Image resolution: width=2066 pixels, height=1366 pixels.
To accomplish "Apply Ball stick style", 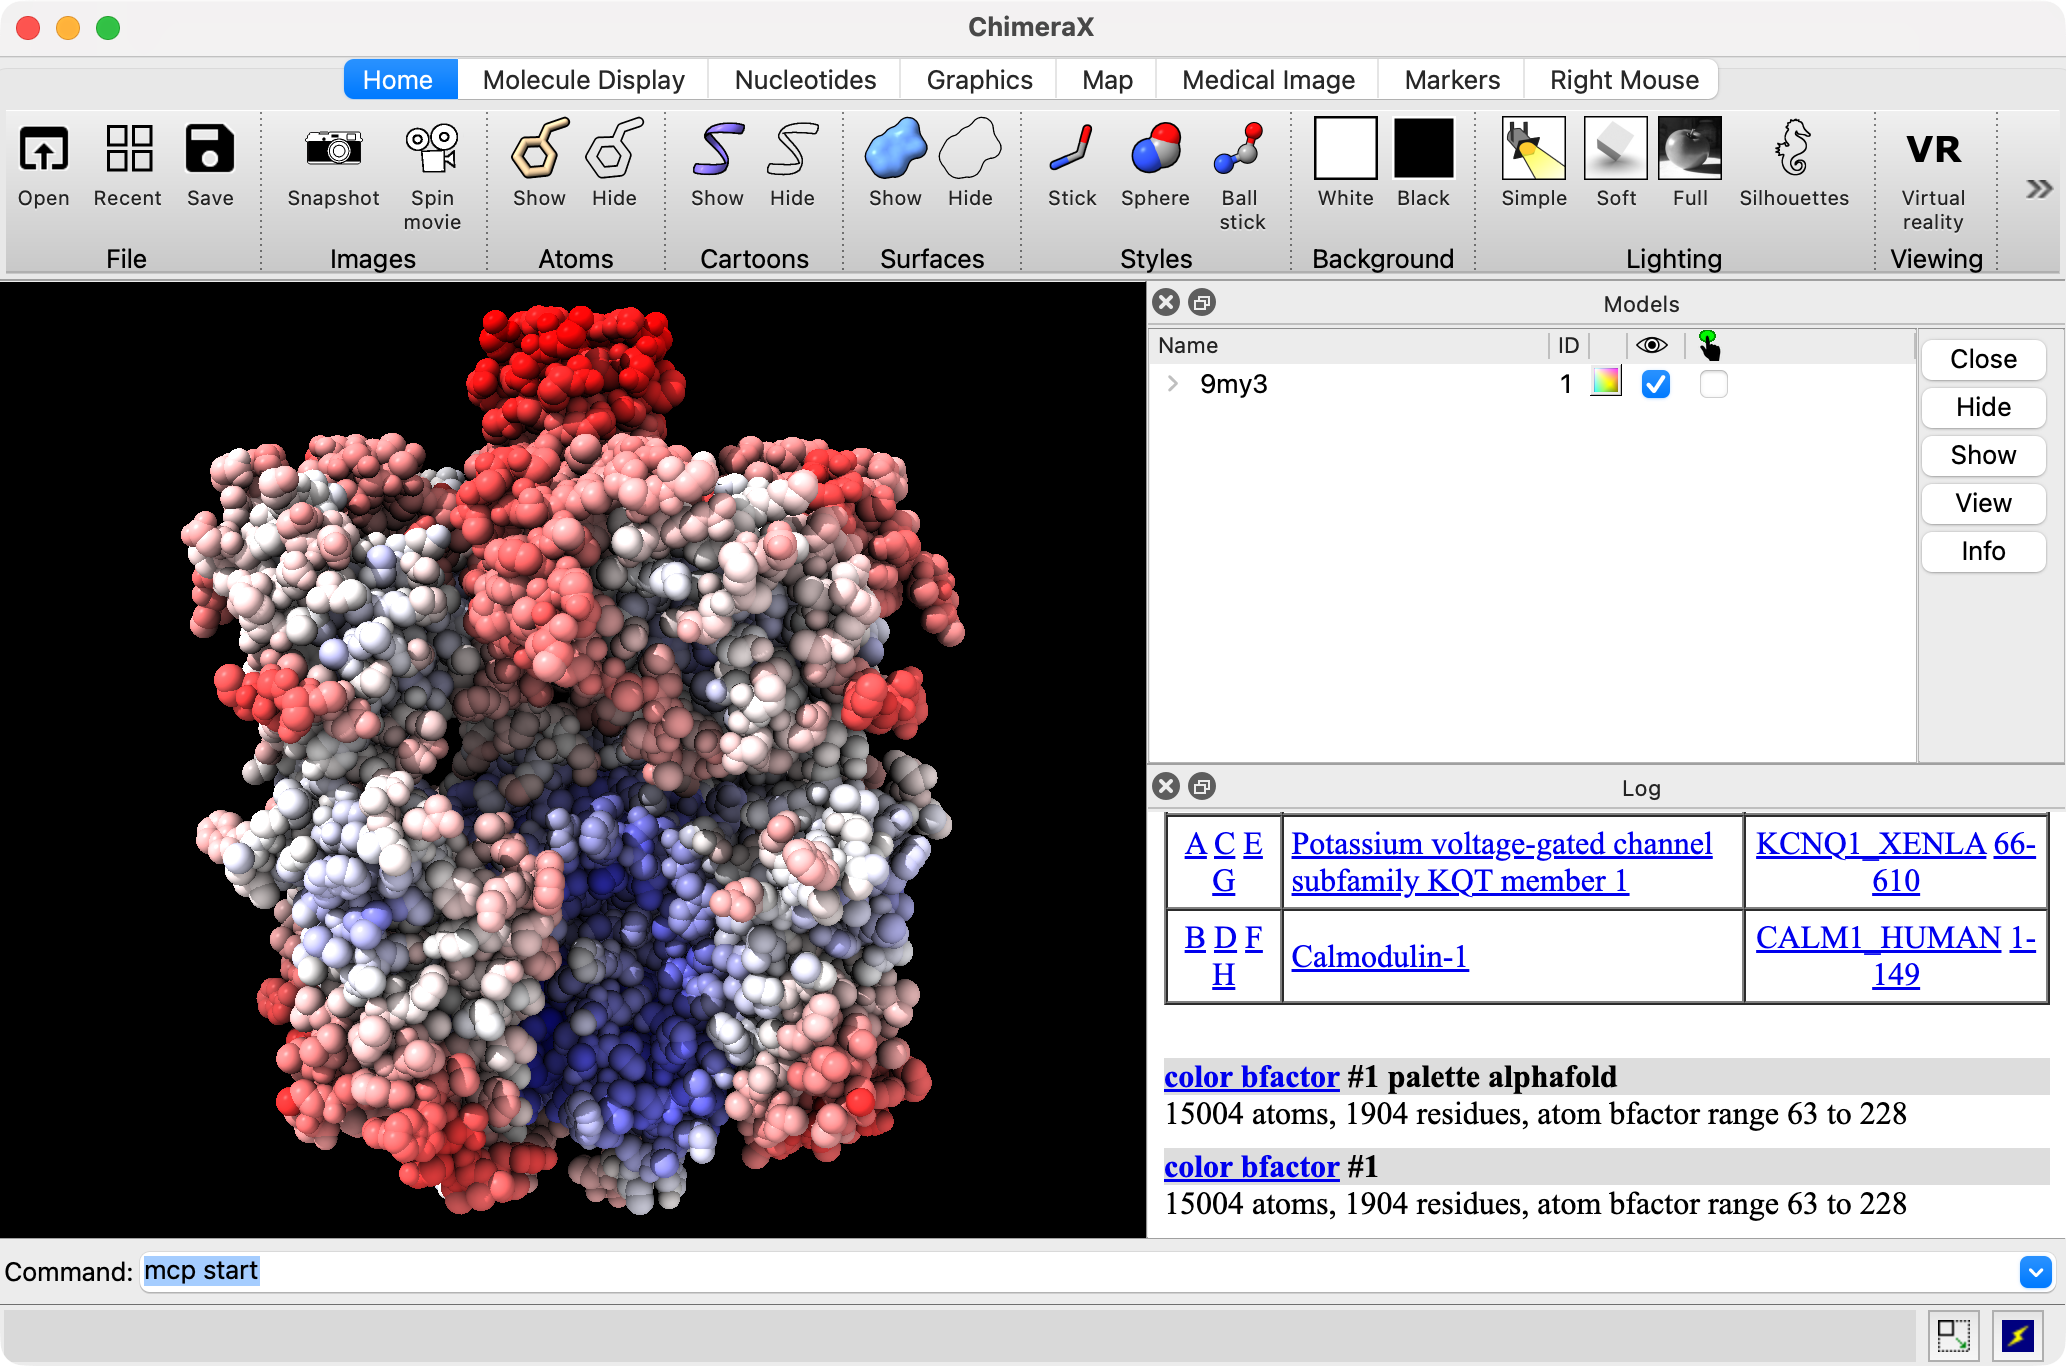I will click(x=1240, y=150).
